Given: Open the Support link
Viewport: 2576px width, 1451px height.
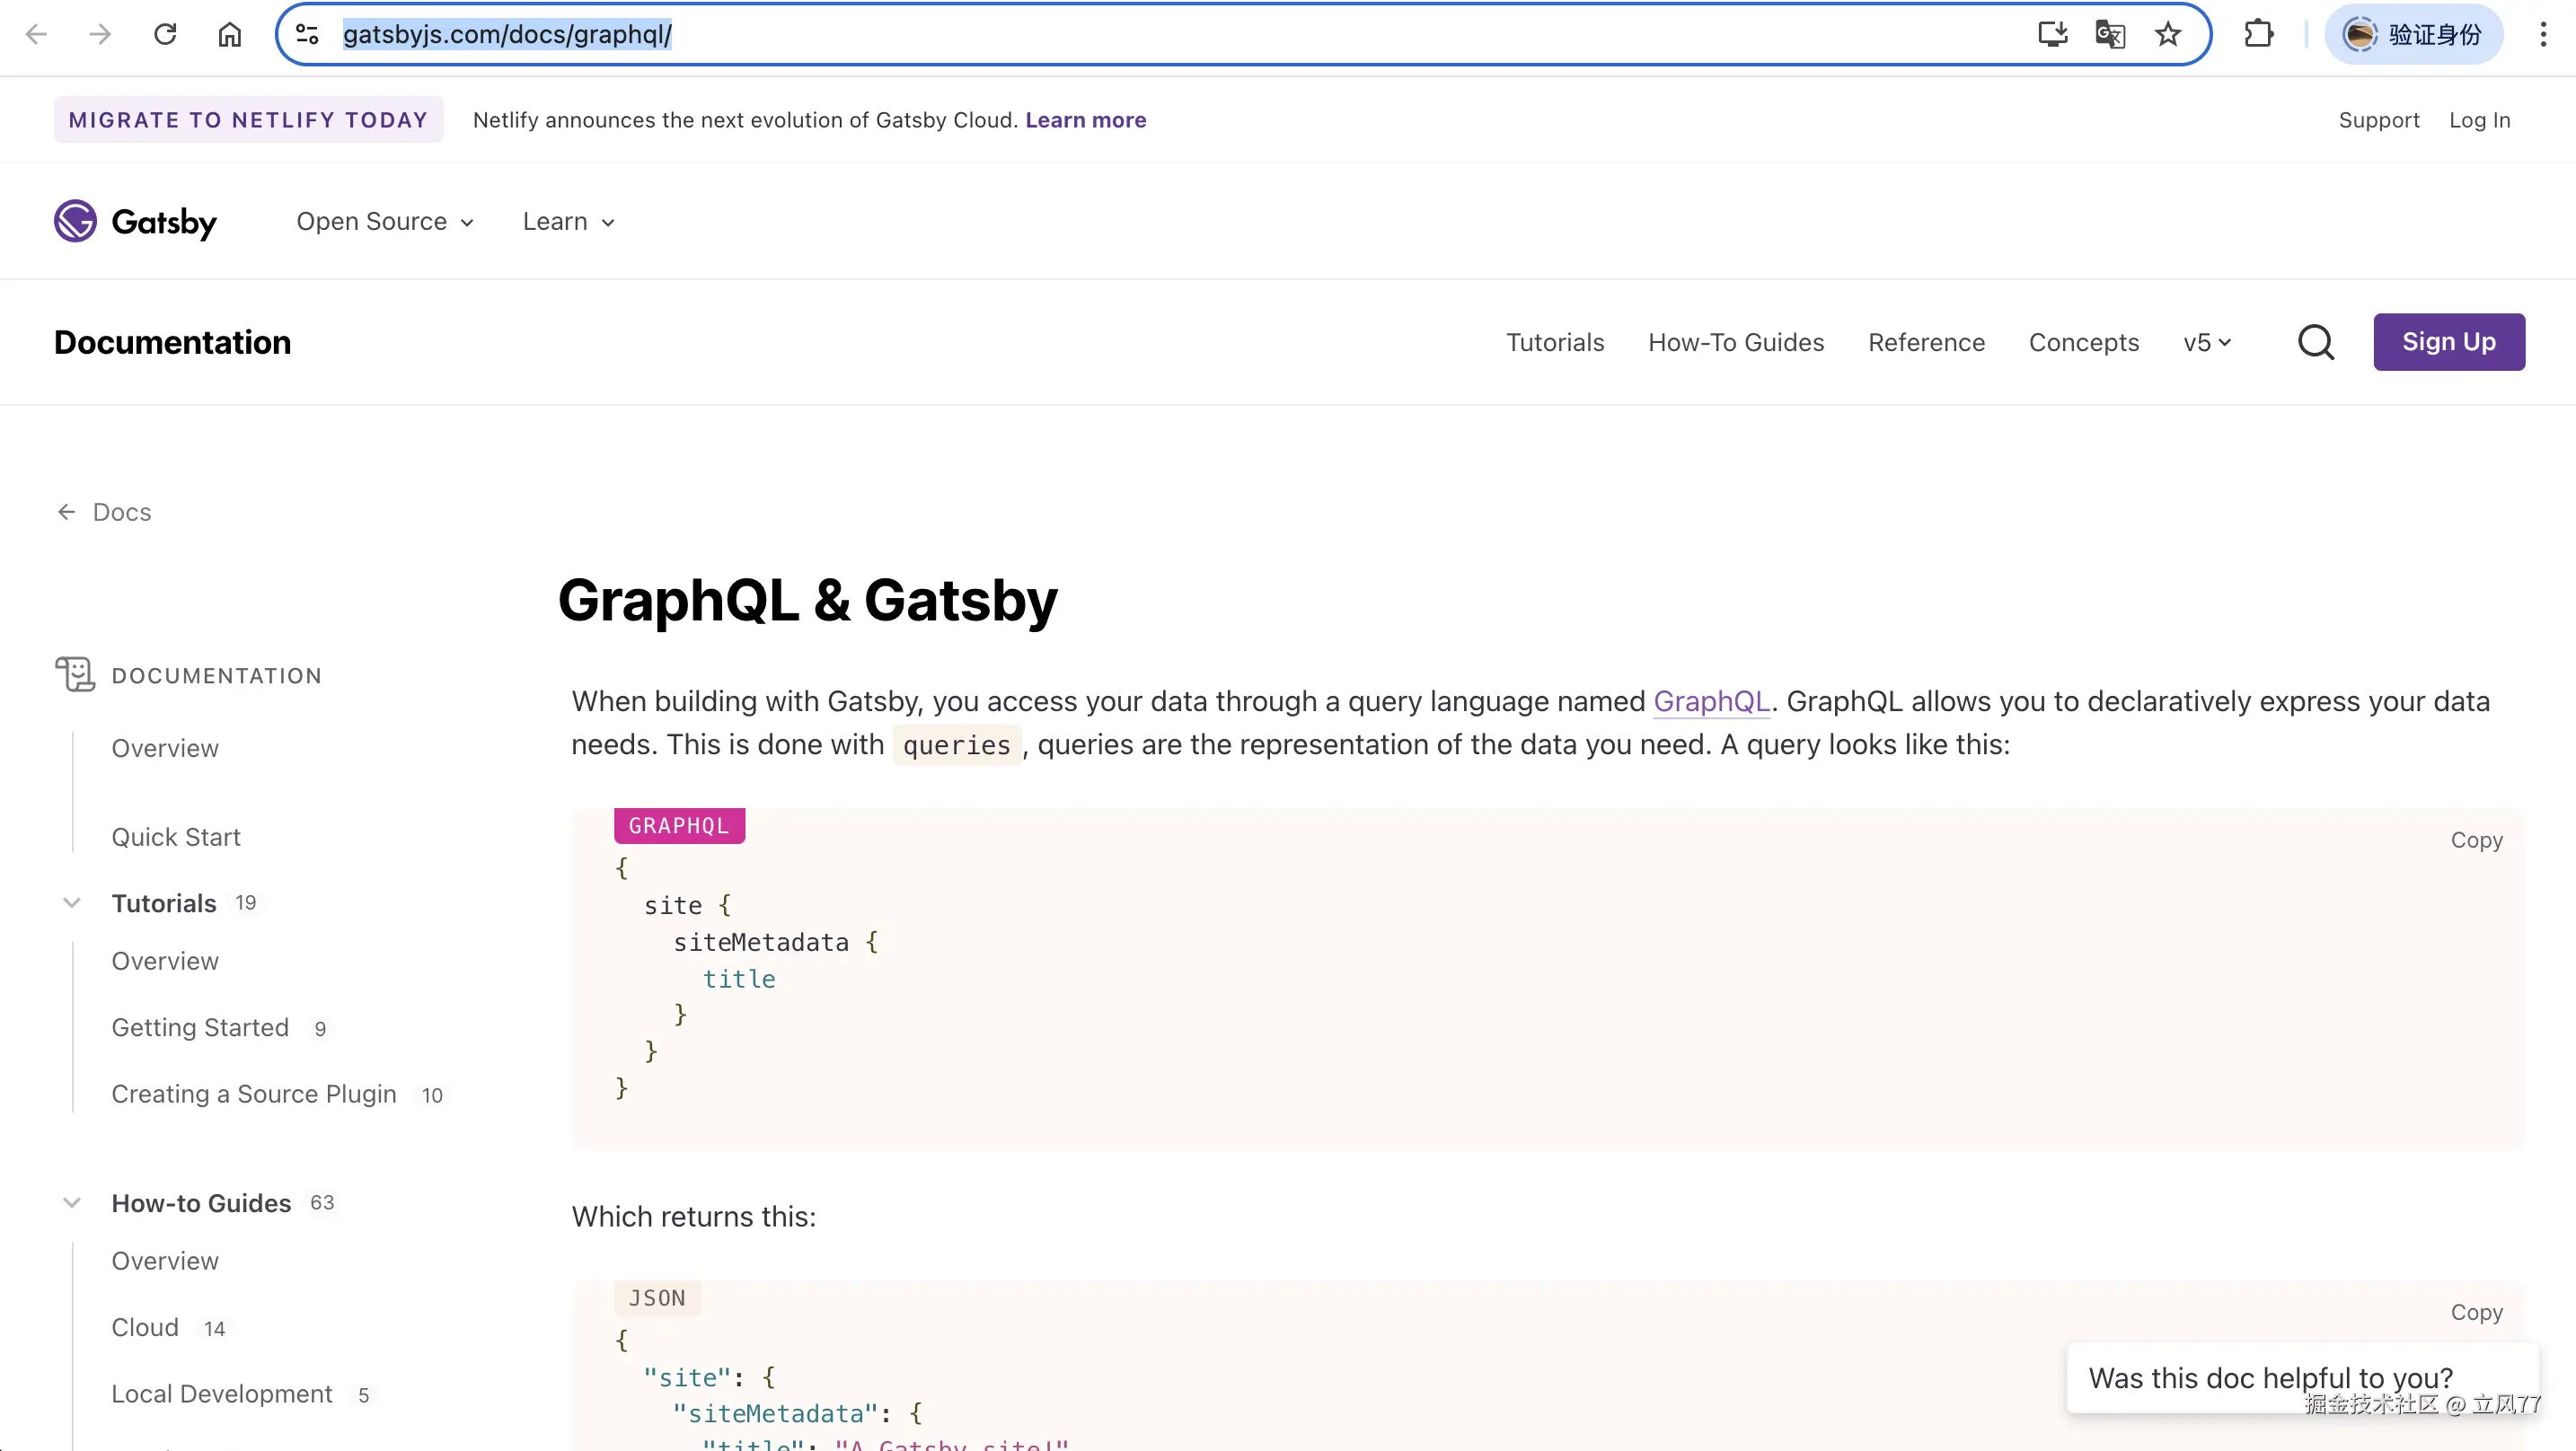Looking at the screenshot, I should coord(2379,120).
